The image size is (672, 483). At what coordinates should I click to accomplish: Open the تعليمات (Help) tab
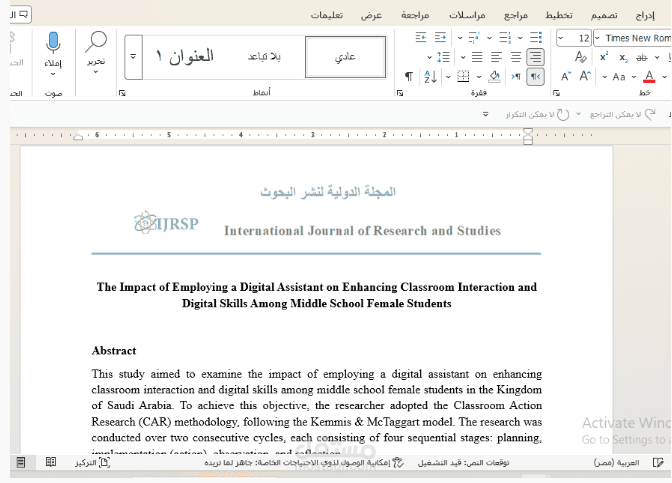(327, 15)
